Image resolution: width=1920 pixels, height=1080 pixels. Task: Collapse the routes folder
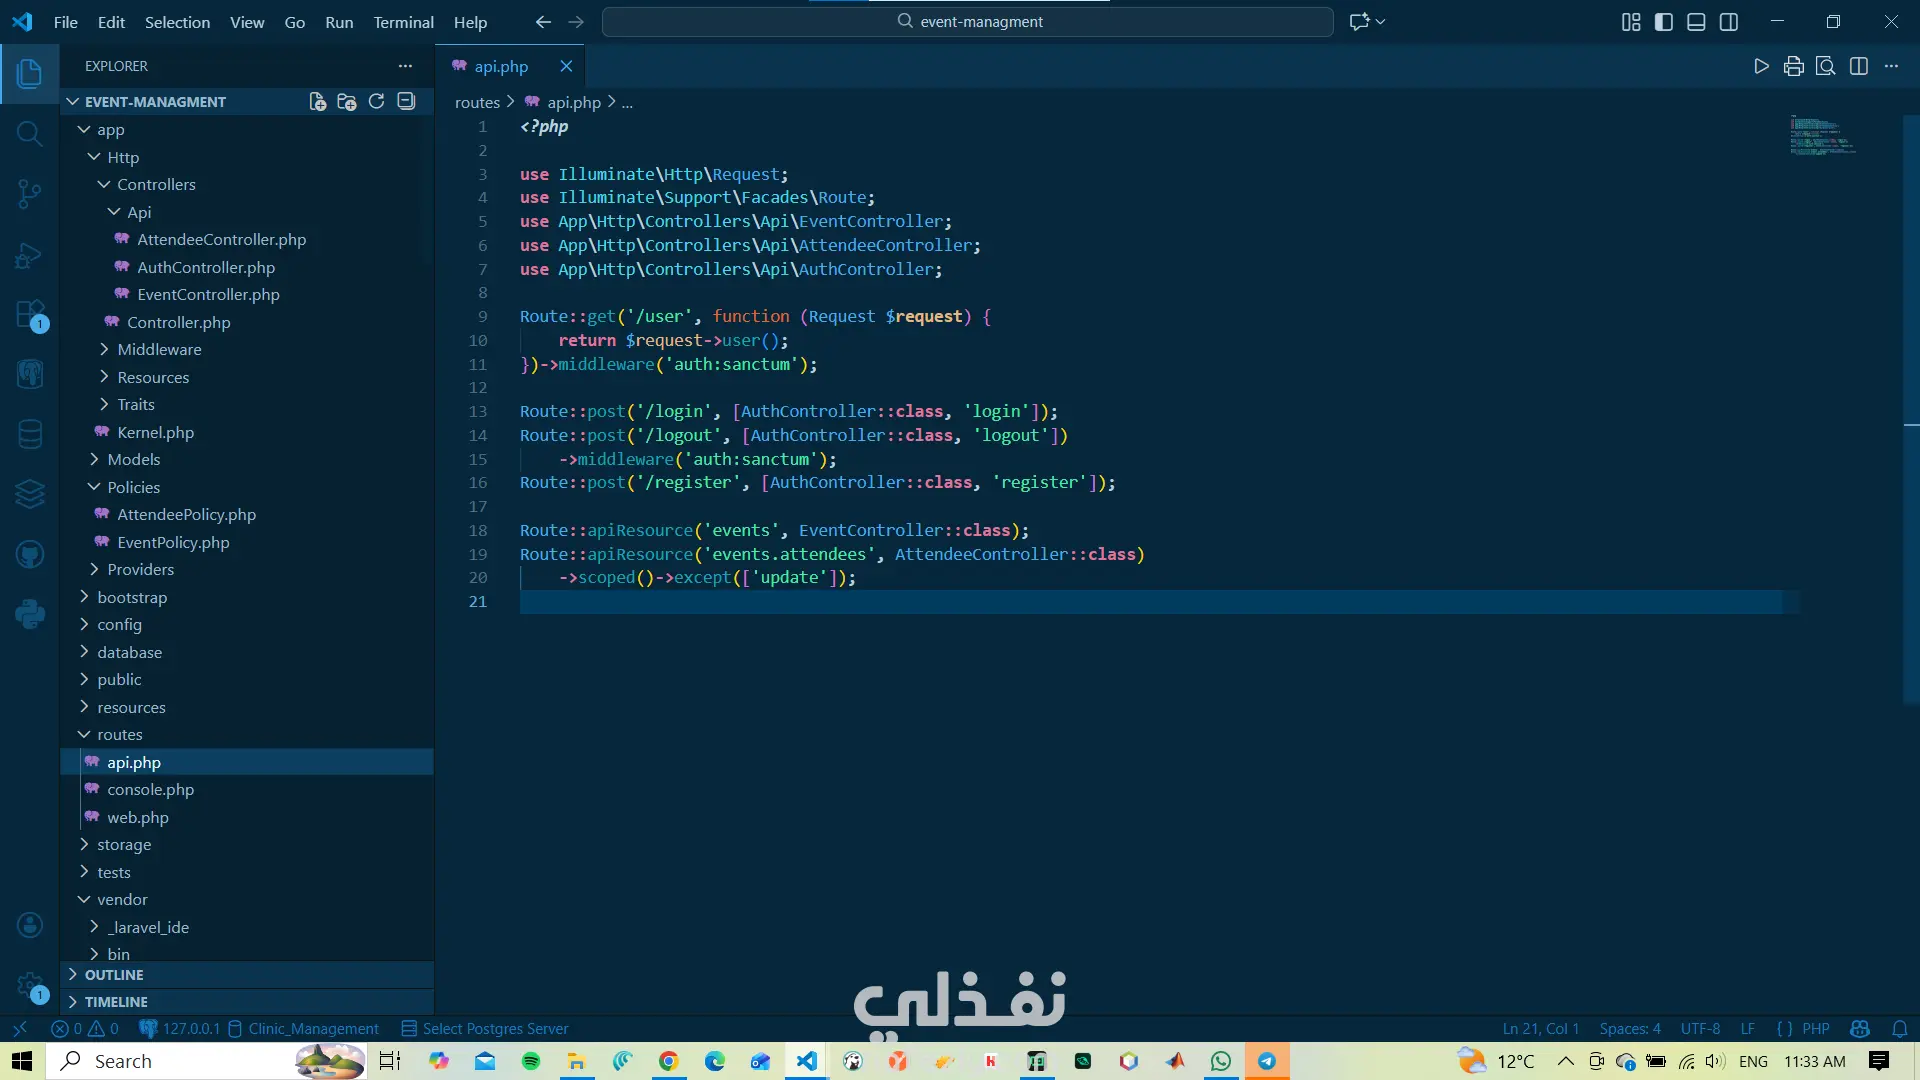(x=119, y=734)
